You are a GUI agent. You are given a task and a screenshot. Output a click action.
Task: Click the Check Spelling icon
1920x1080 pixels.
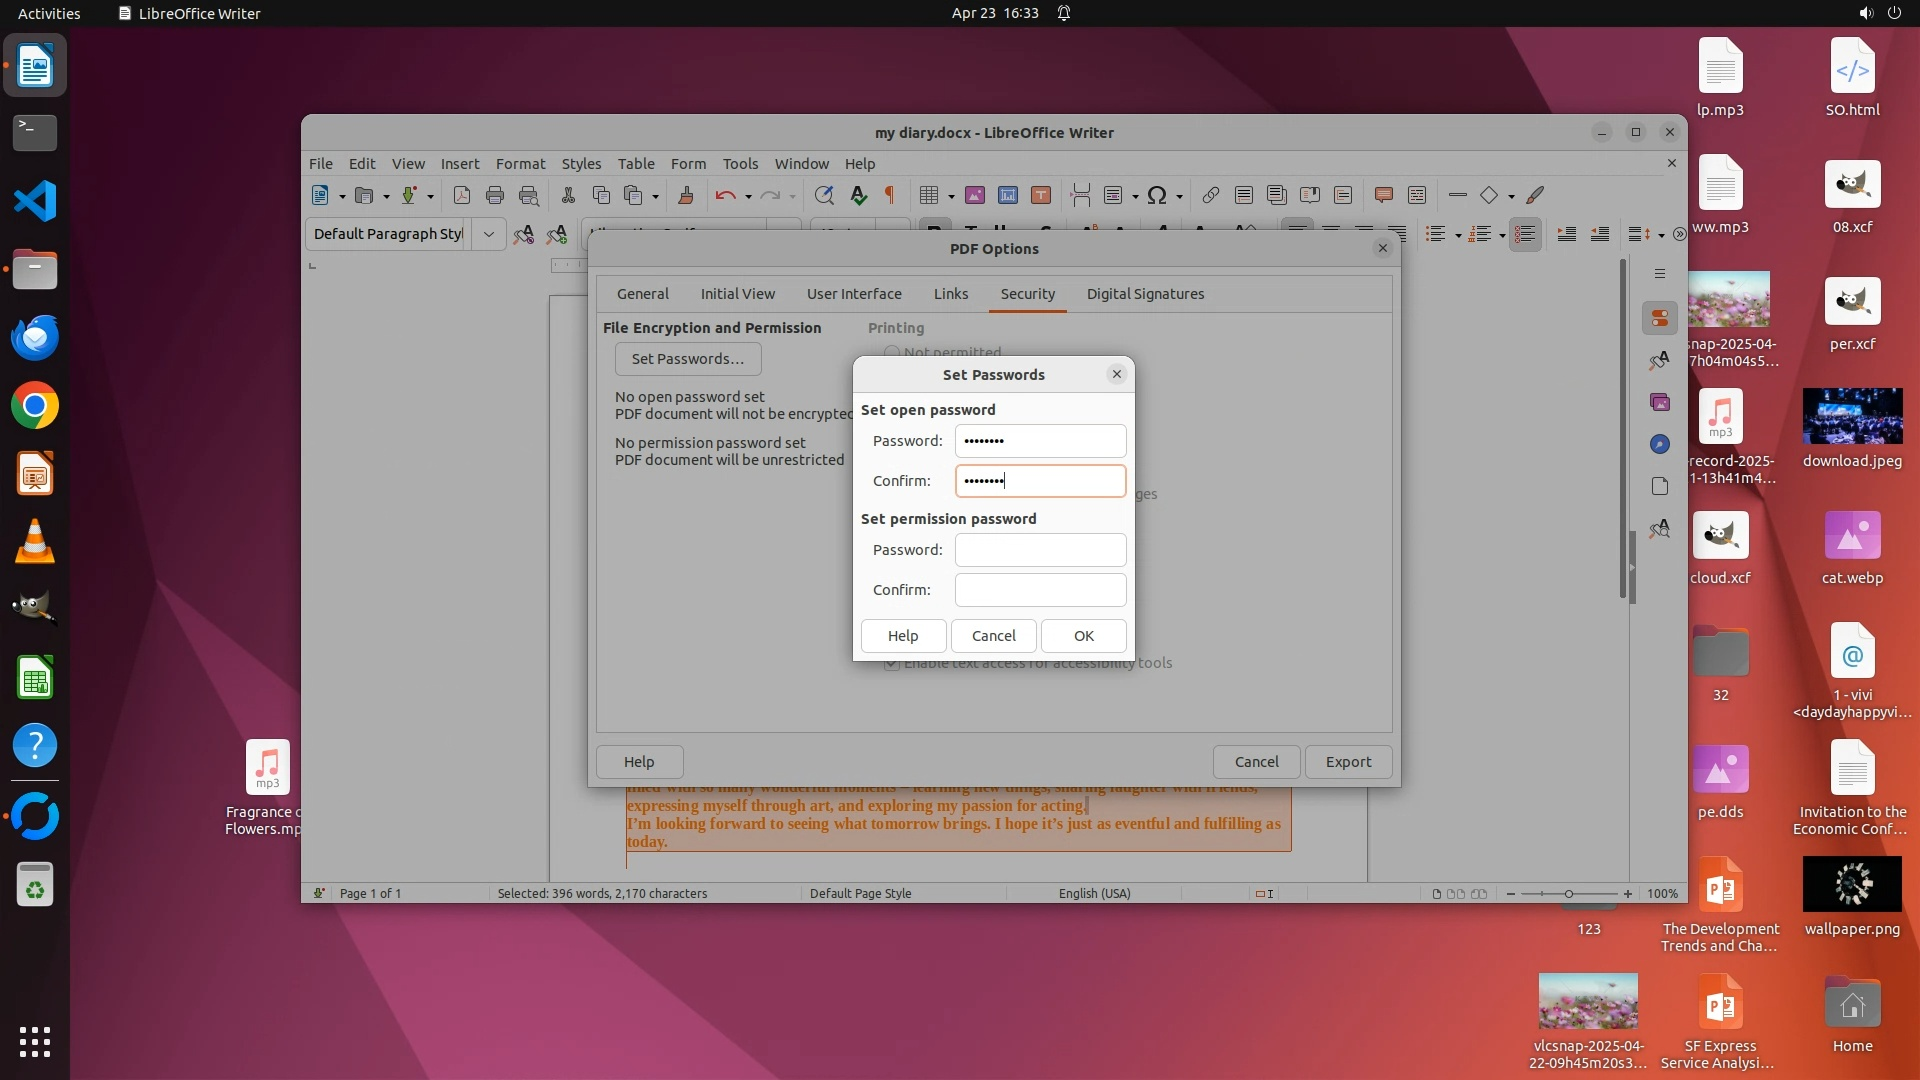coord(858,196)
